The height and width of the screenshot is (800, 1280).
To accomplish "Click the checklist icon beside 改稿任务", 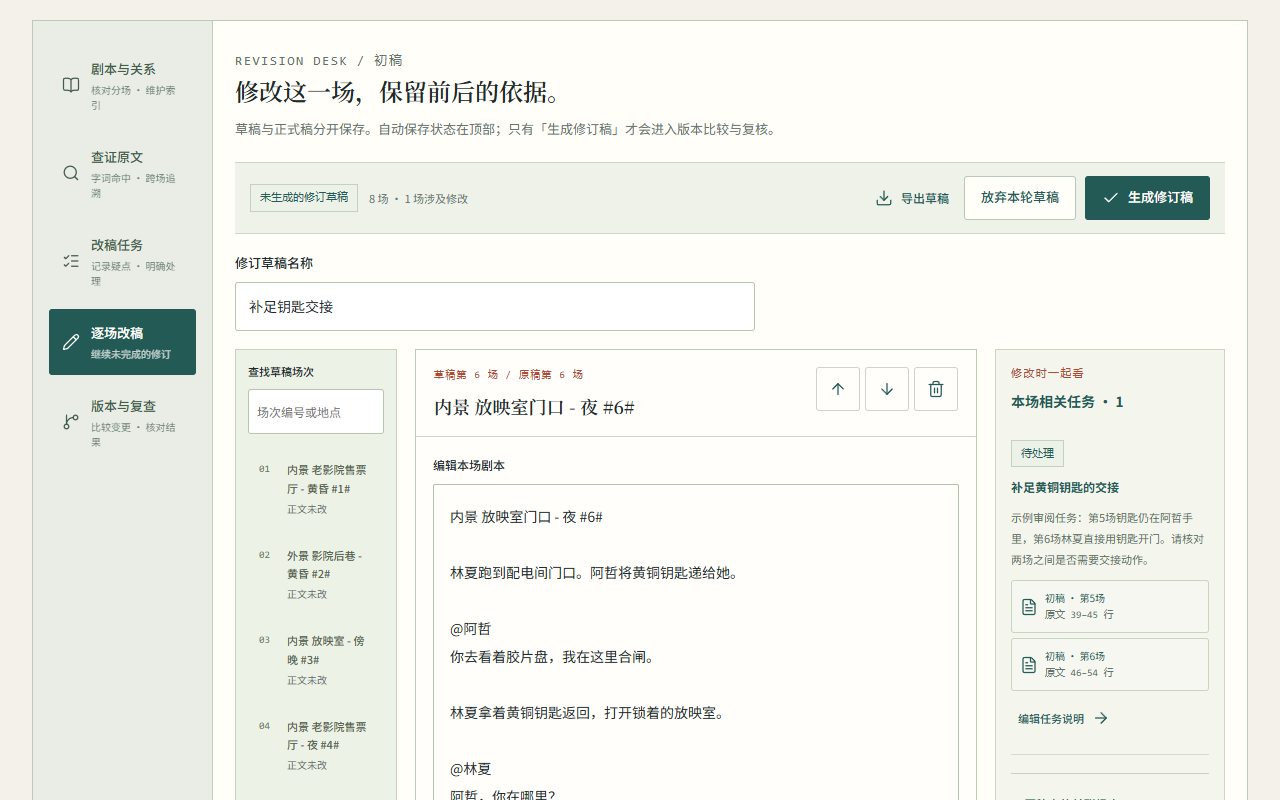I will pos(71,261).
